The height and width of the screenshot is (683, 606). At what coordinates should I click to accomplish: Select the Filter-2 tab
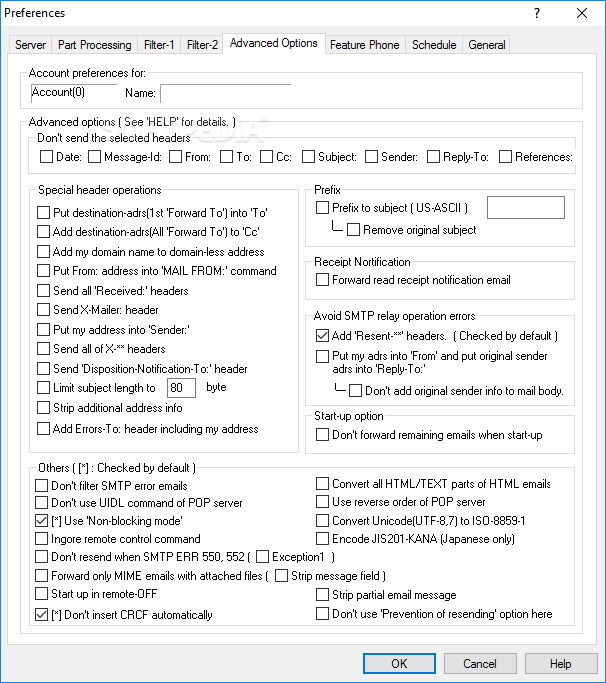pos(202,45)
